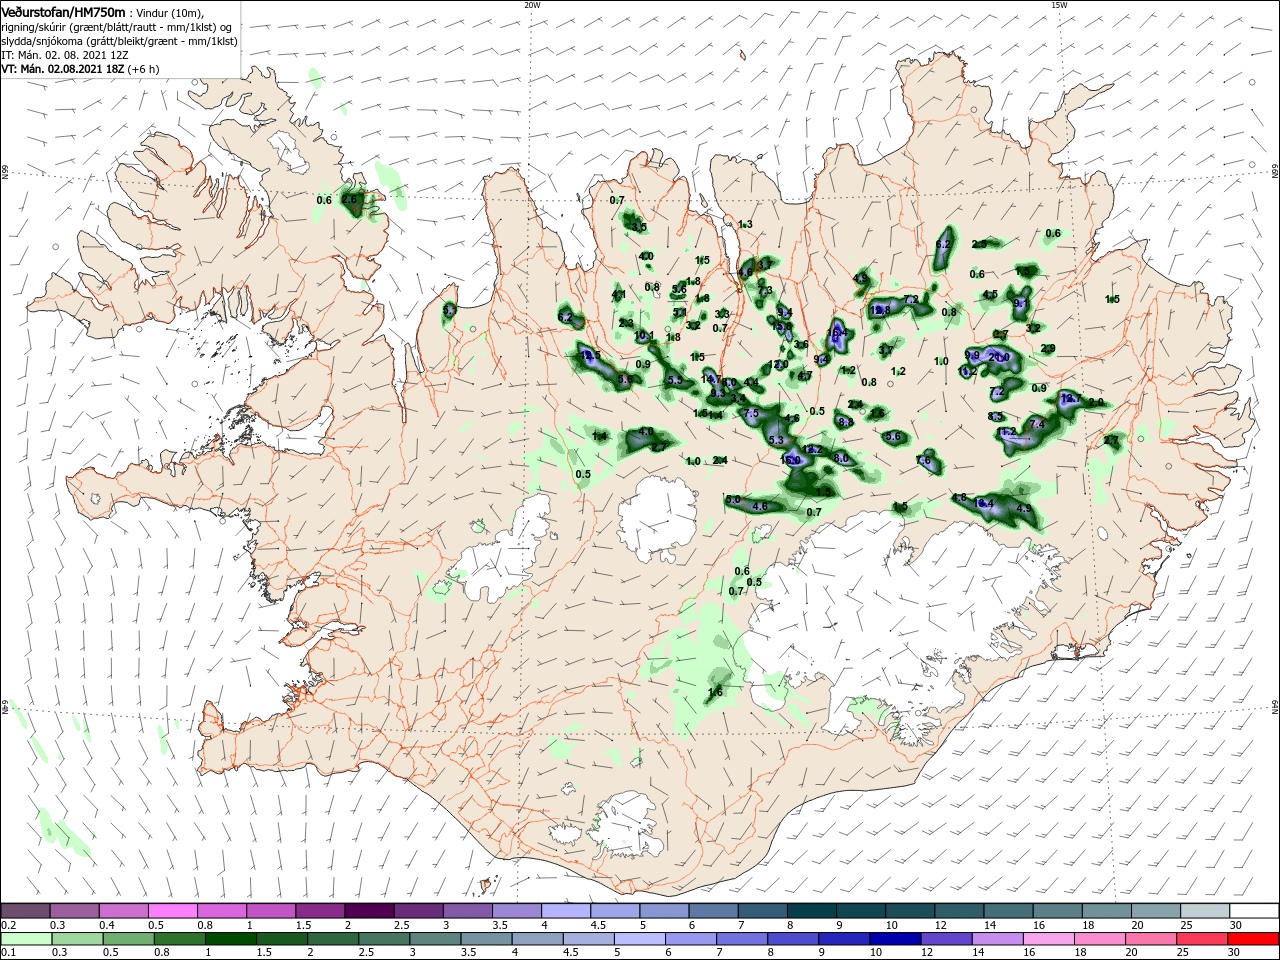The image size is (1280, 960).
Task: Click the map title Veðurstofan/HM750m
Action: (x=63, y=11)
